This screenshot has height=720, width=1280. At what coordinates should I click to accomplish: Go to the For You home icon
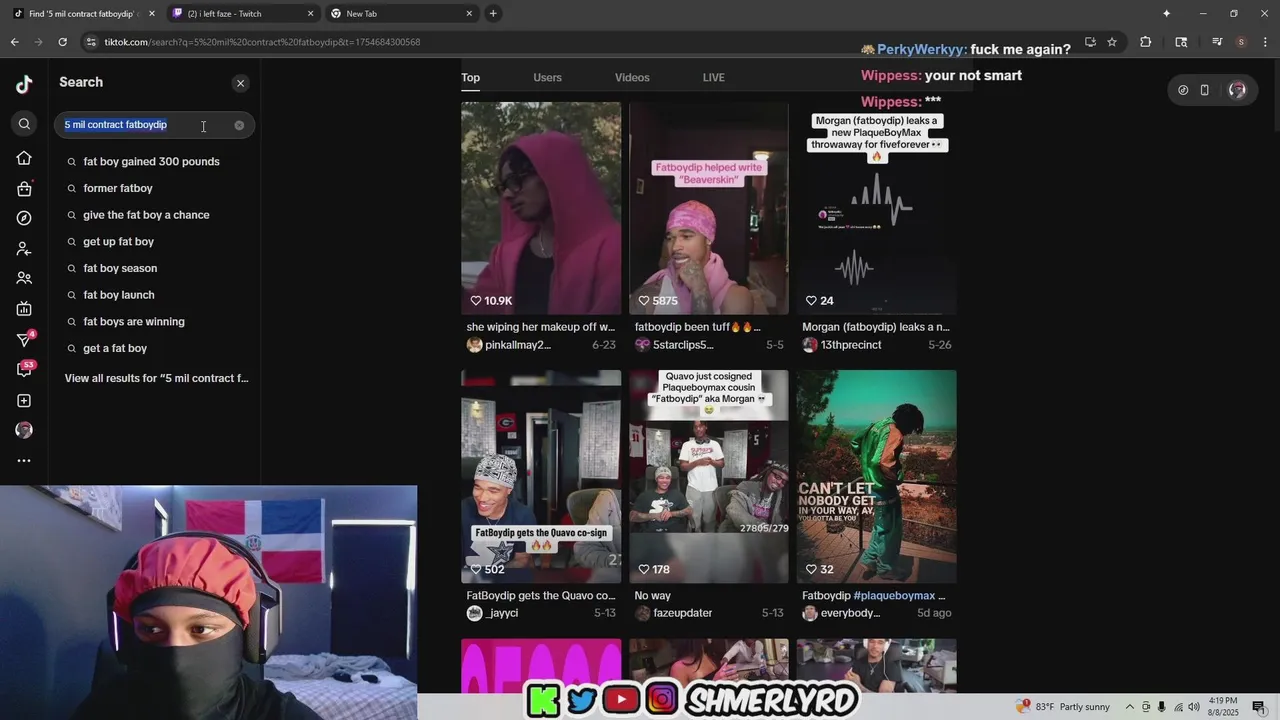click(24, 158)
